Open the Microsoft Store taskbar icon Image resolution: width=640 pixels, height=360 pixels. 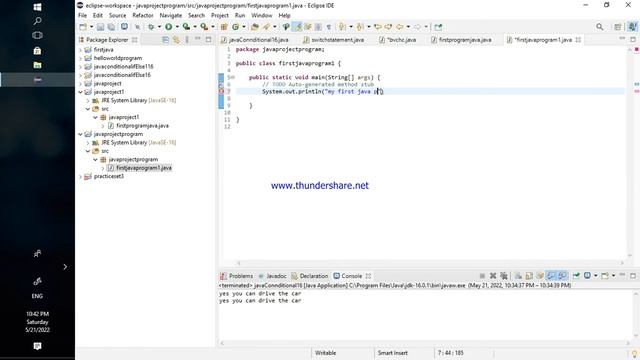(x=37, y=51)
